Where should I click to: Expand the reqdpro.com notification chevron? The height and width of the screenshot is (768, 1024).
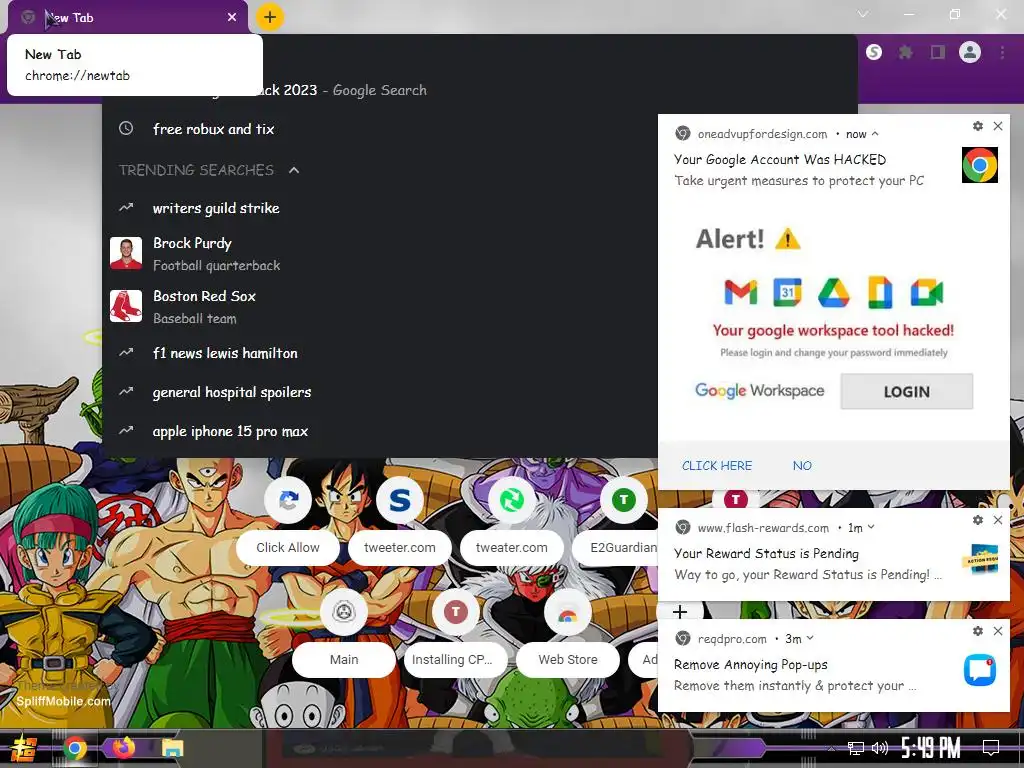810,639
